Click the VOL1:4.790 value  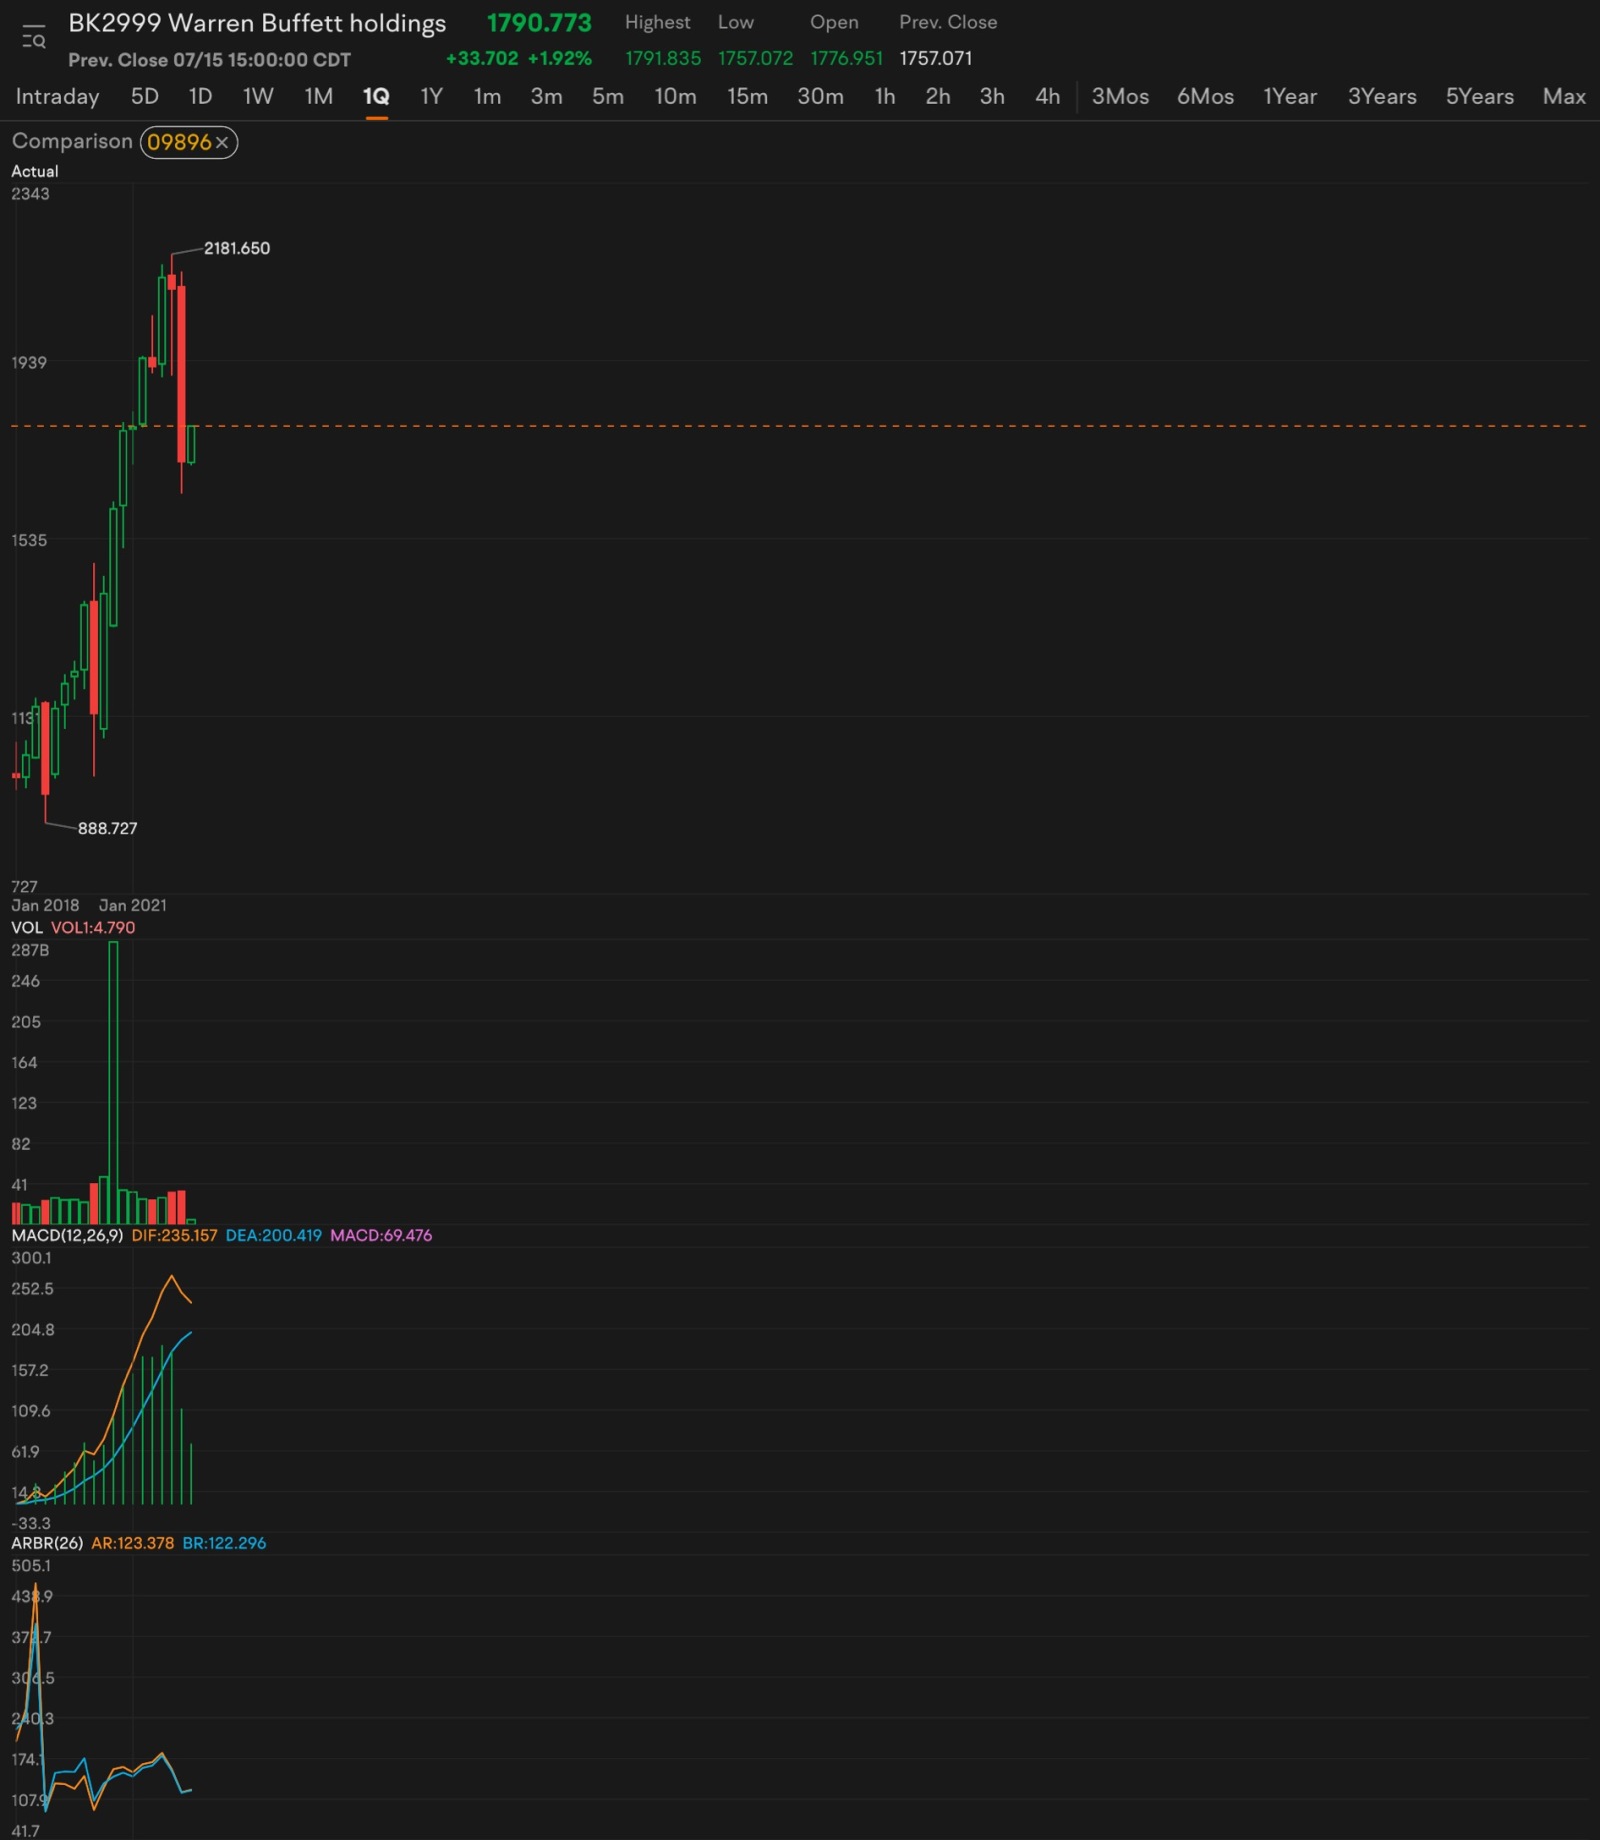click(93, 927)
